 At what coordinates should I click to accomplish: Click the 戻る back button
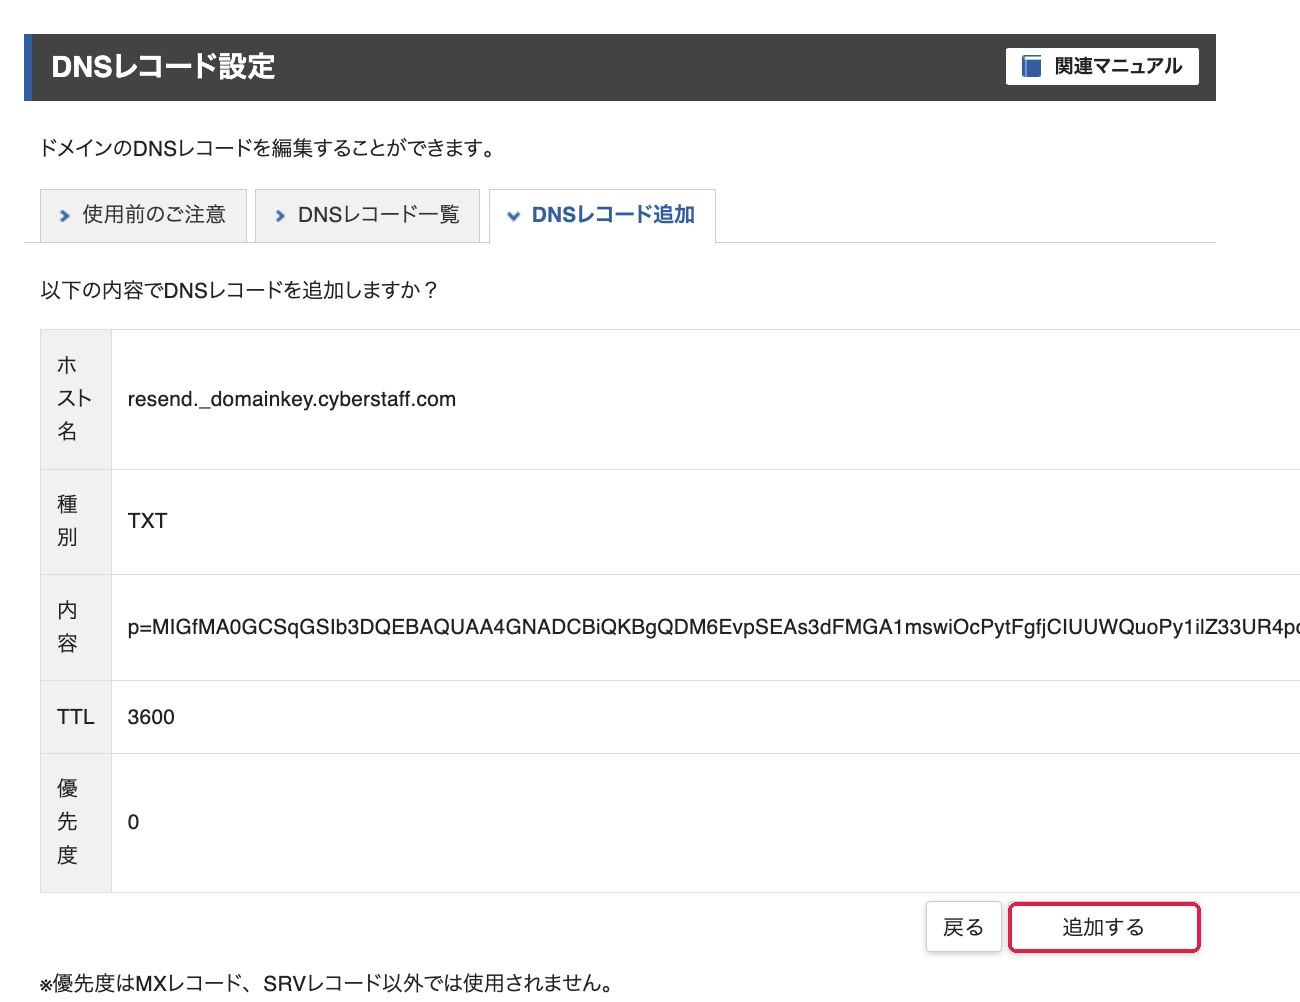click(x=964, y=927)
